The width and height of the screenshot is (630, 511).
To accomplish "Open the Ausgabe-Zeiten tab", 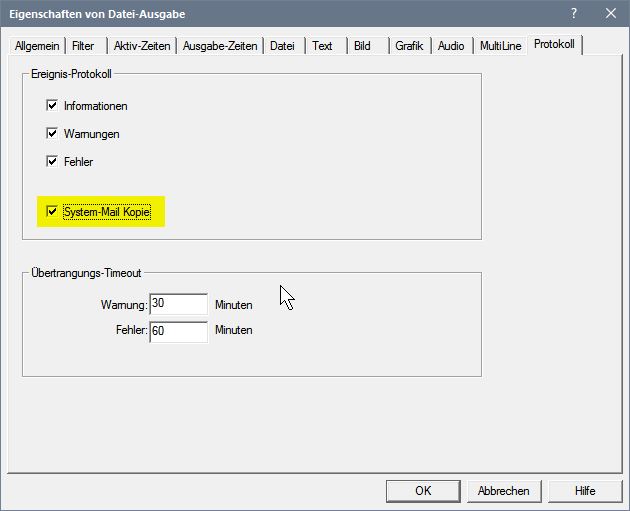I will pyautogui.click(x=220, y=46).
